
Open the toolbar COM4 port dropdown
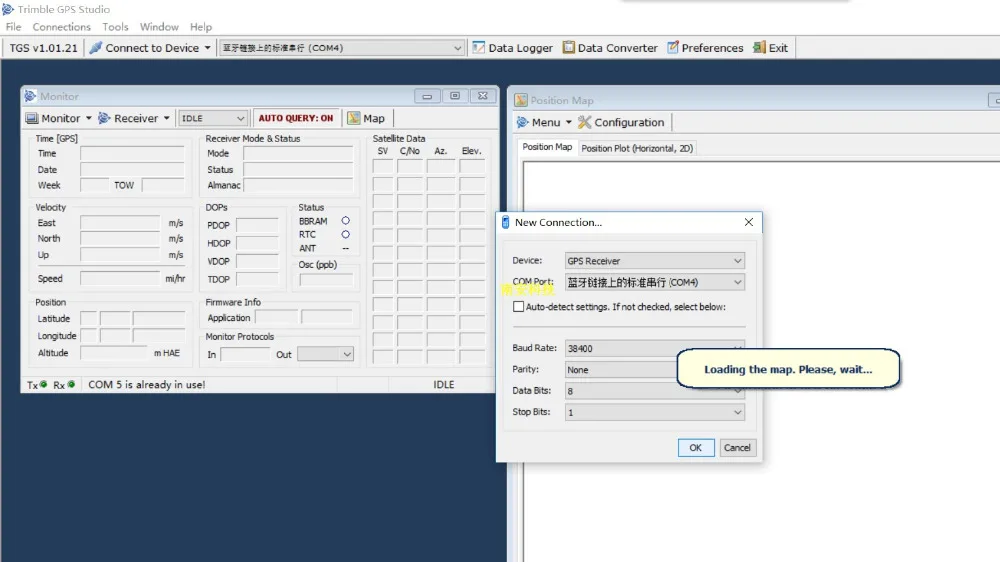point(342,48)
